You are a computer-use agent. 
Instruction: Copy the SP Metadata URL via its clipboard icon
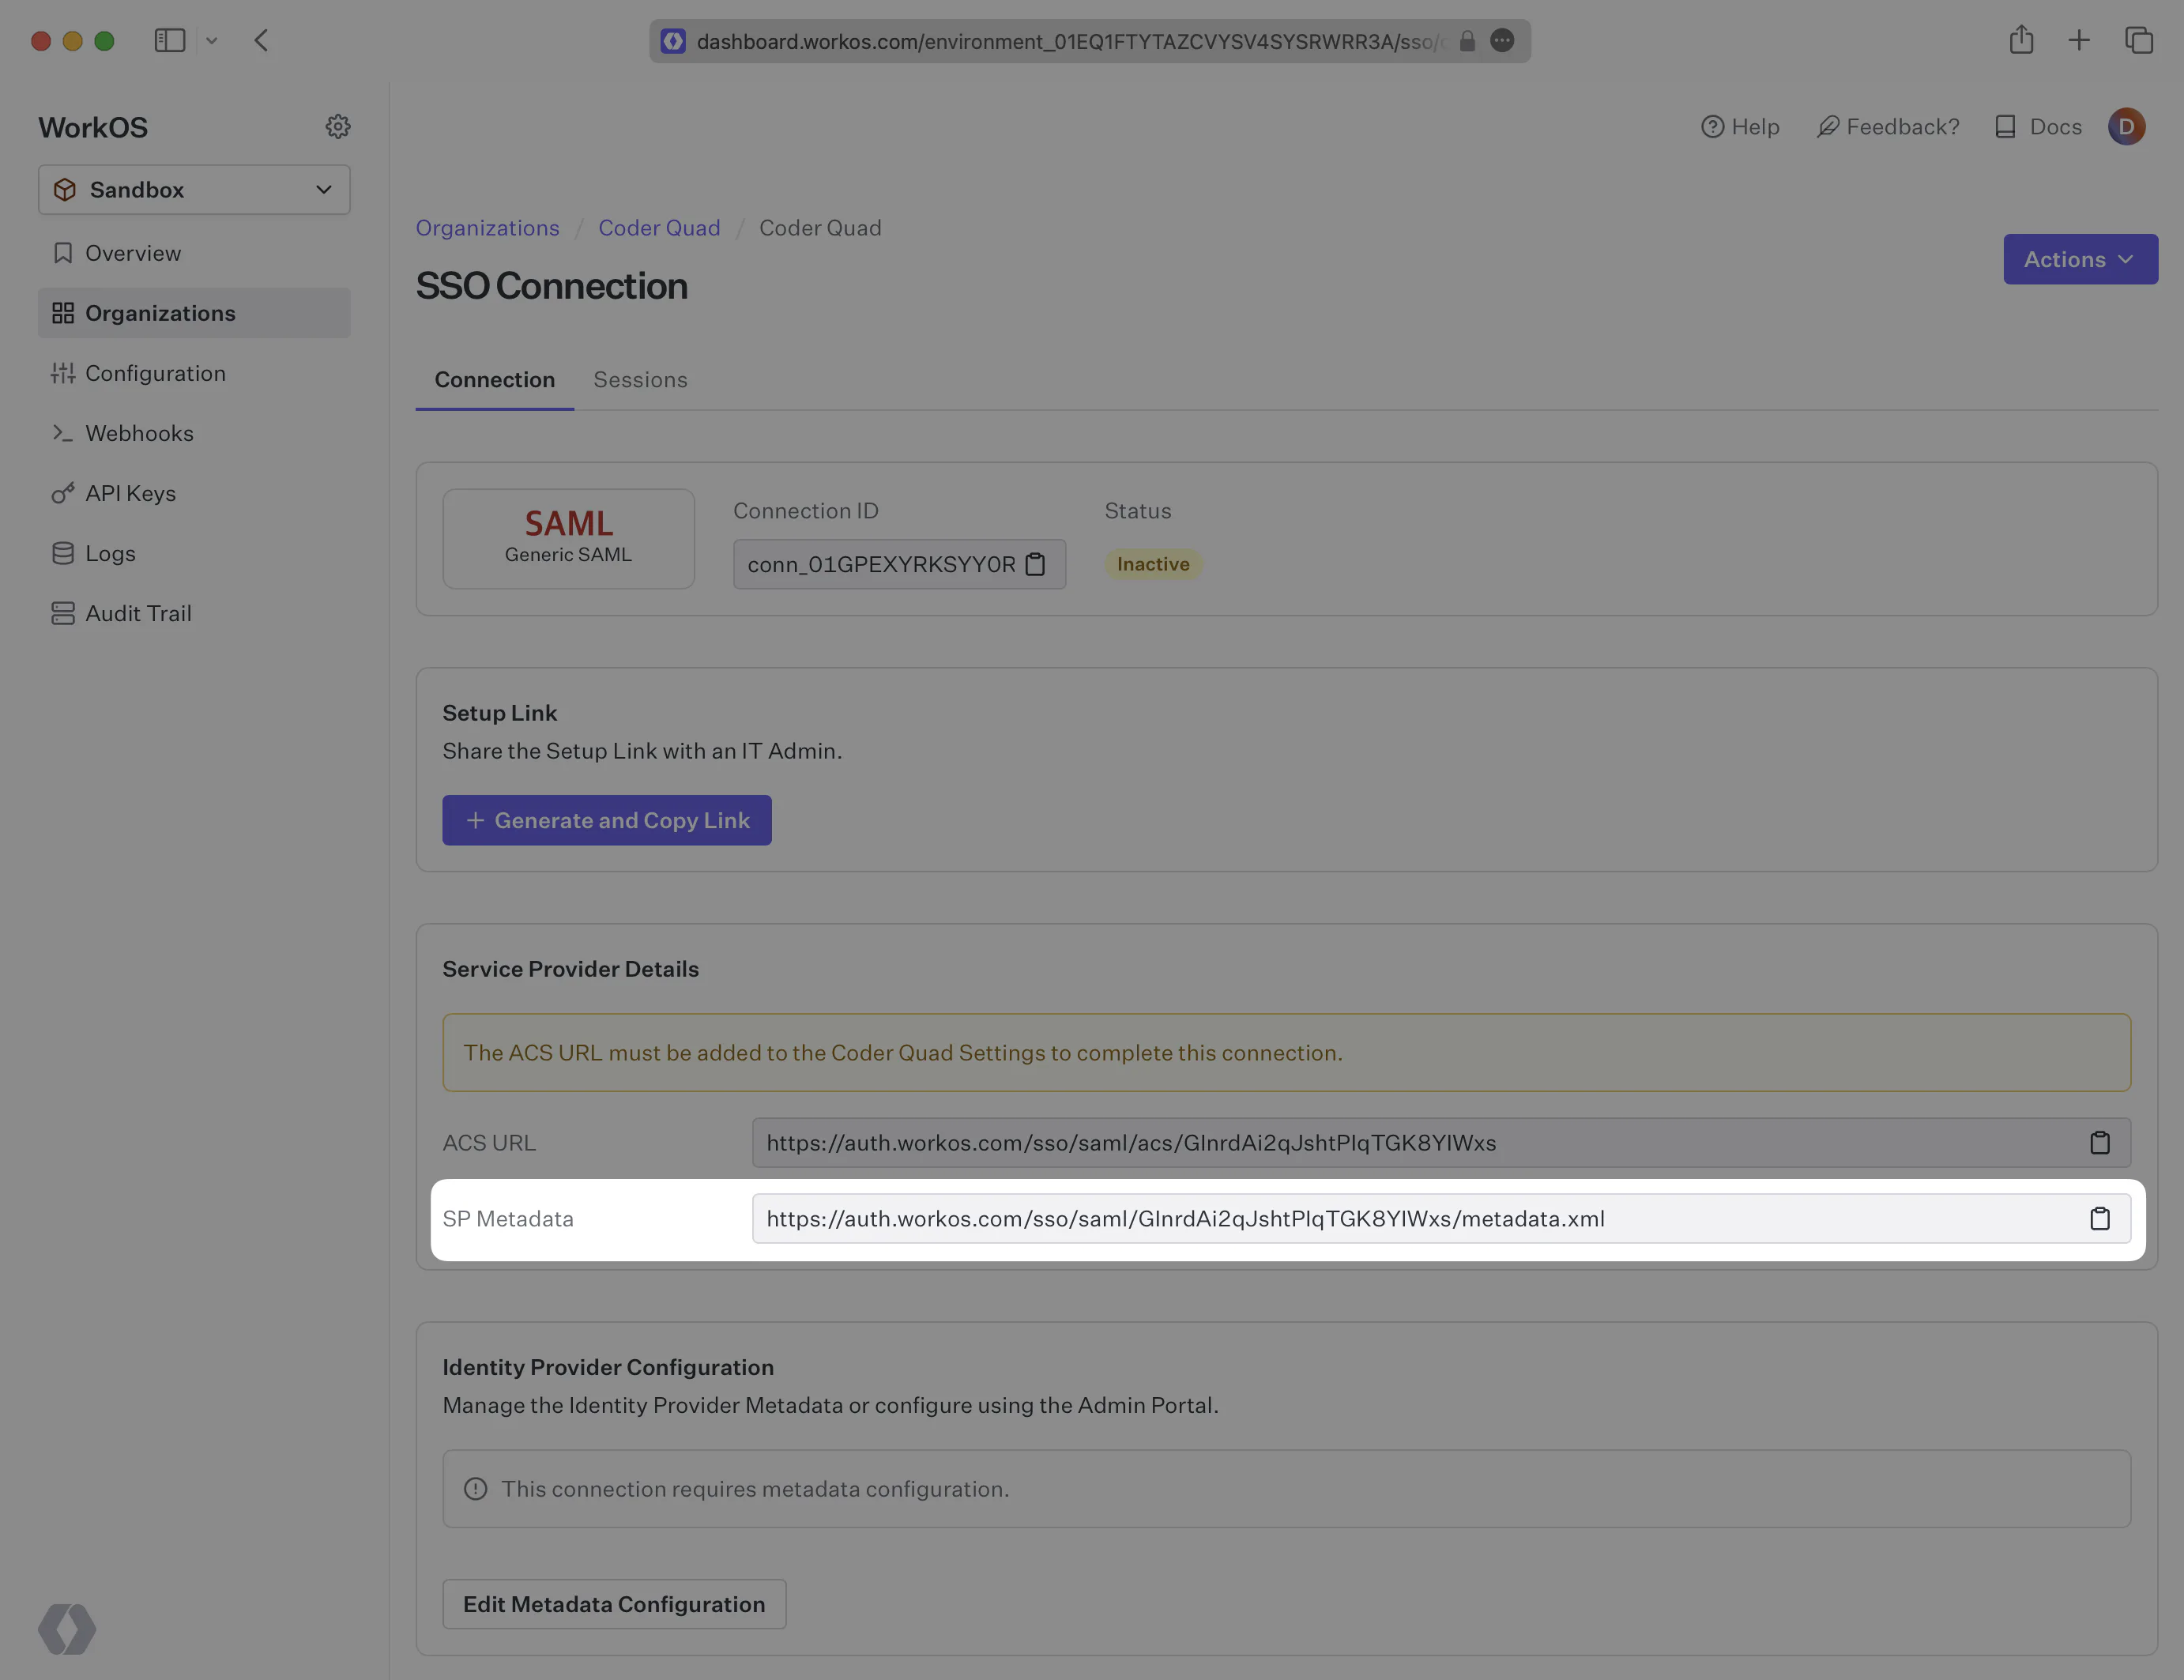pyautogui.click(x=2099, y=1219)
